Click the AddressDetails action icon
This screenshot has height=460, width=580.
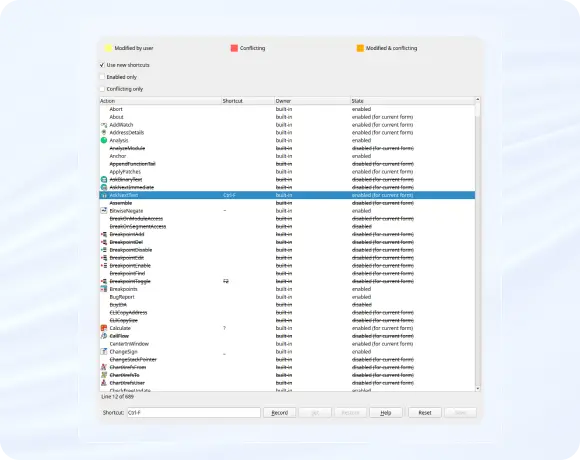click(104, 132)
